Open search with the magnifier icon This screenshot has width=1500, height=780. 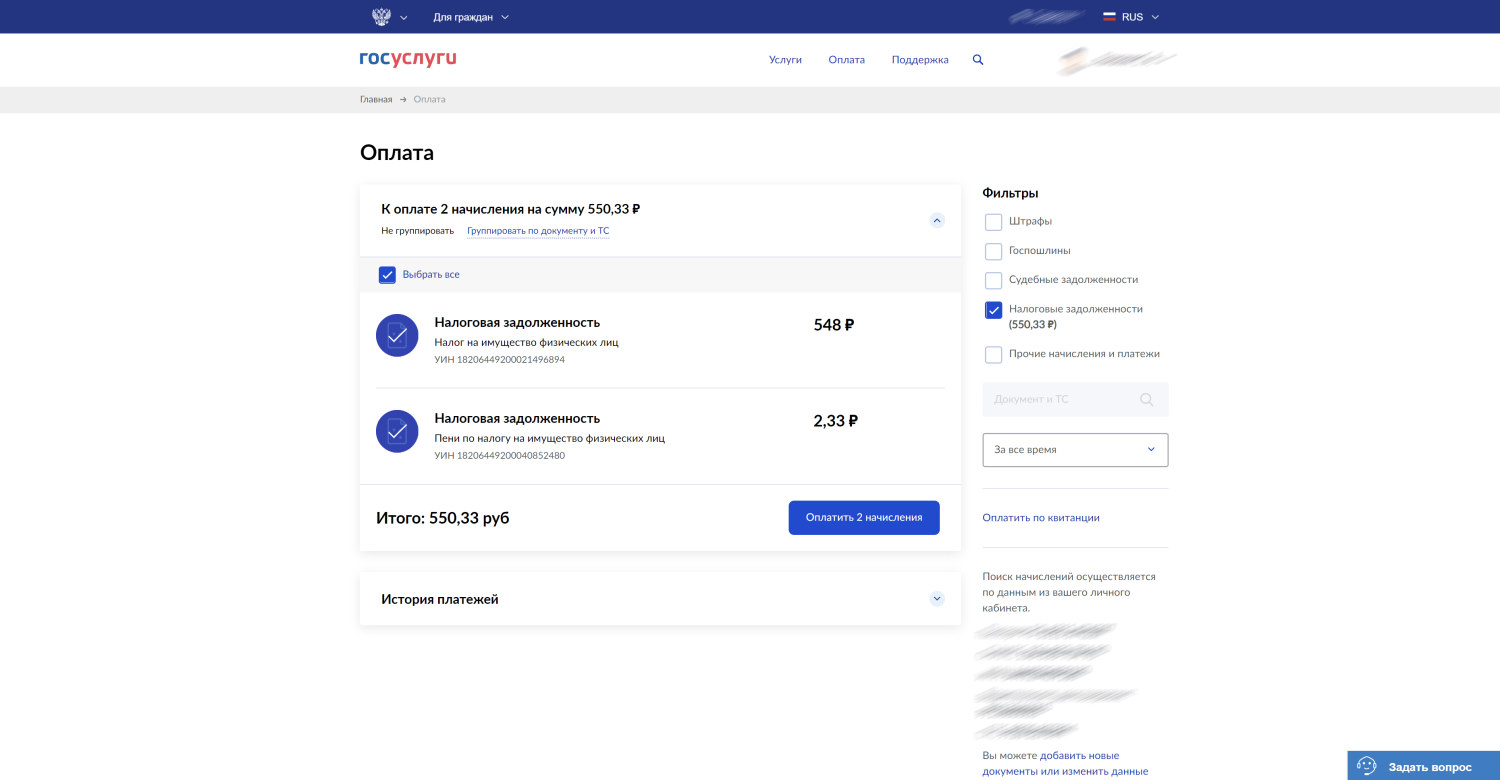tap(978, 60)
